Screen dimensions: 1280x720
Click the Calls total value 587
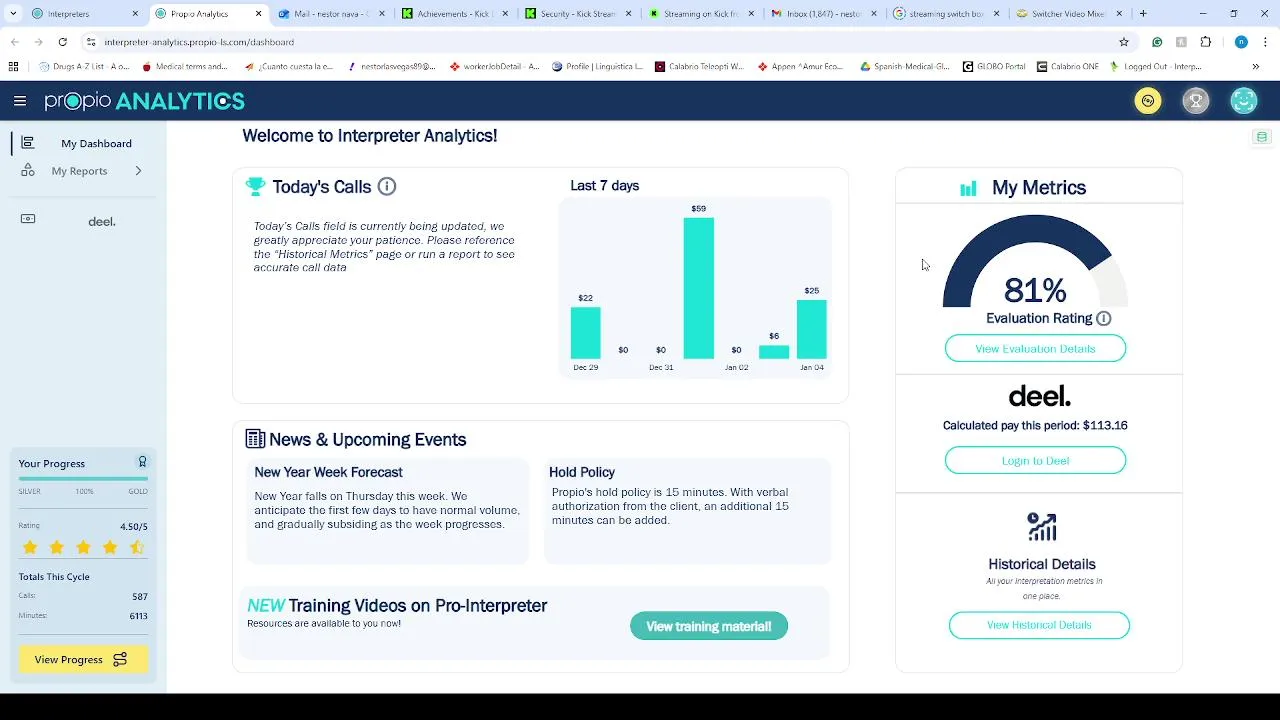point(139,596)
